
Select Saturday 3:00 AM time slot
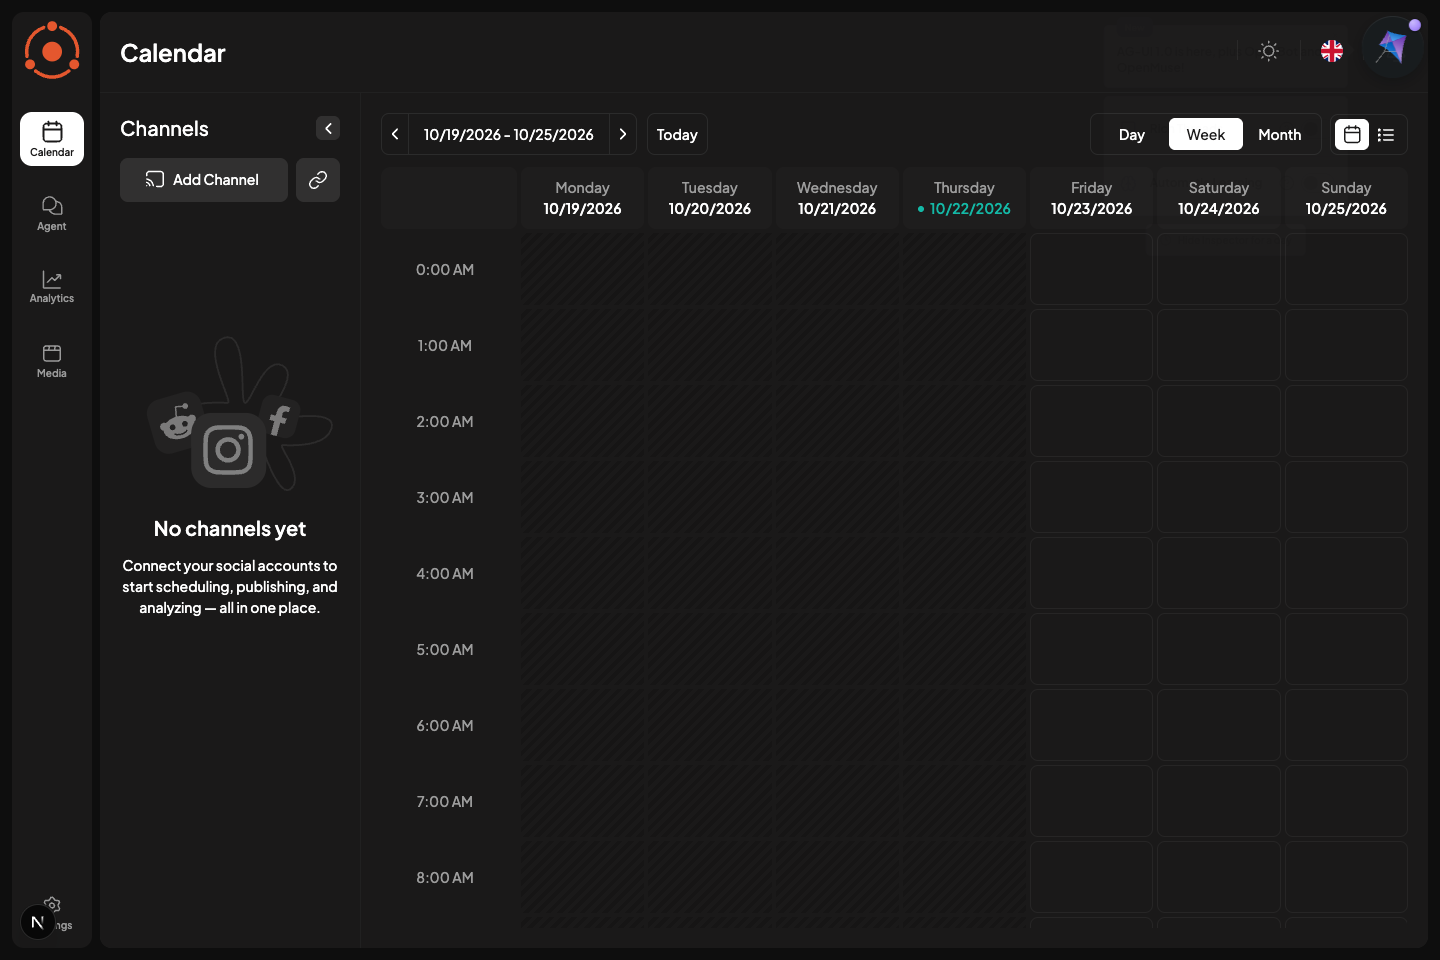[1219, 497]
